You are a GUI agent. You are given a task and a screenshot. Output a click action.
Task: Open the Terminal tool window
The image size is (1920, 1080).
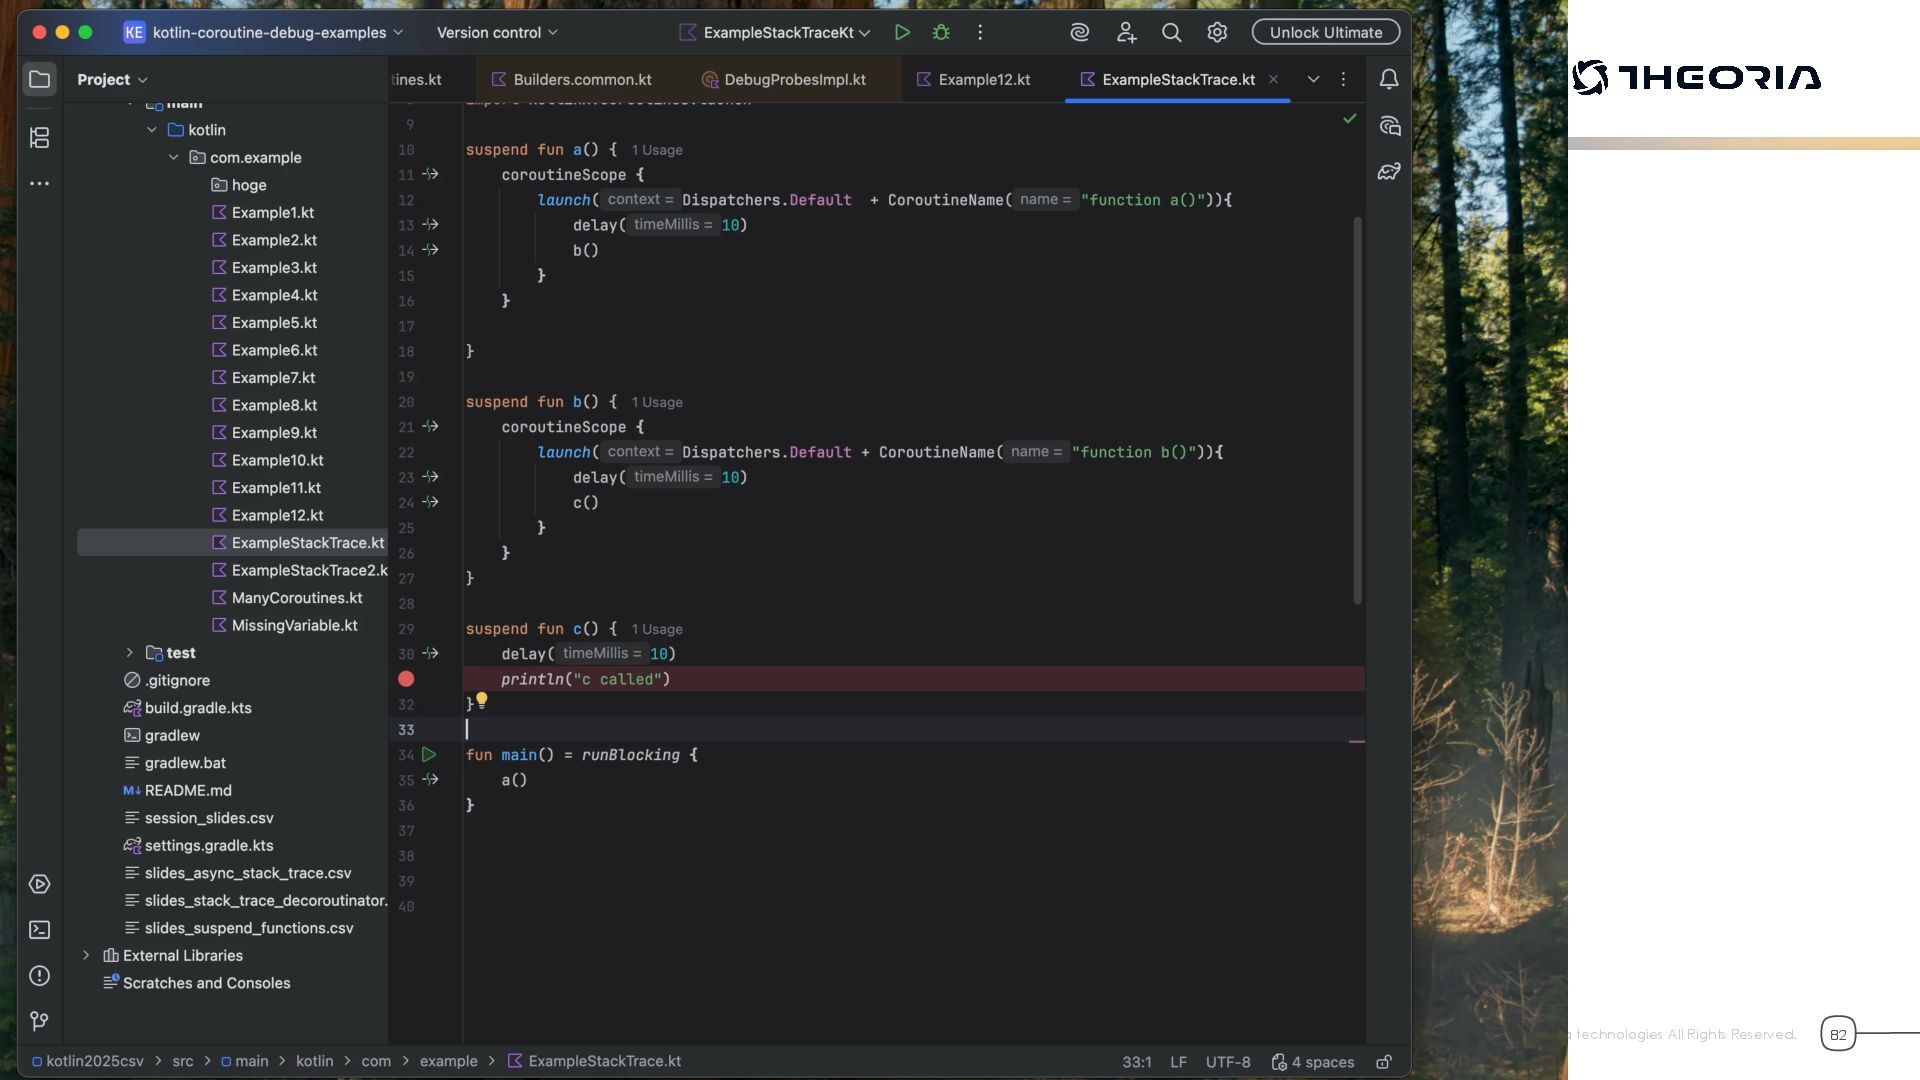coord(39,930)
